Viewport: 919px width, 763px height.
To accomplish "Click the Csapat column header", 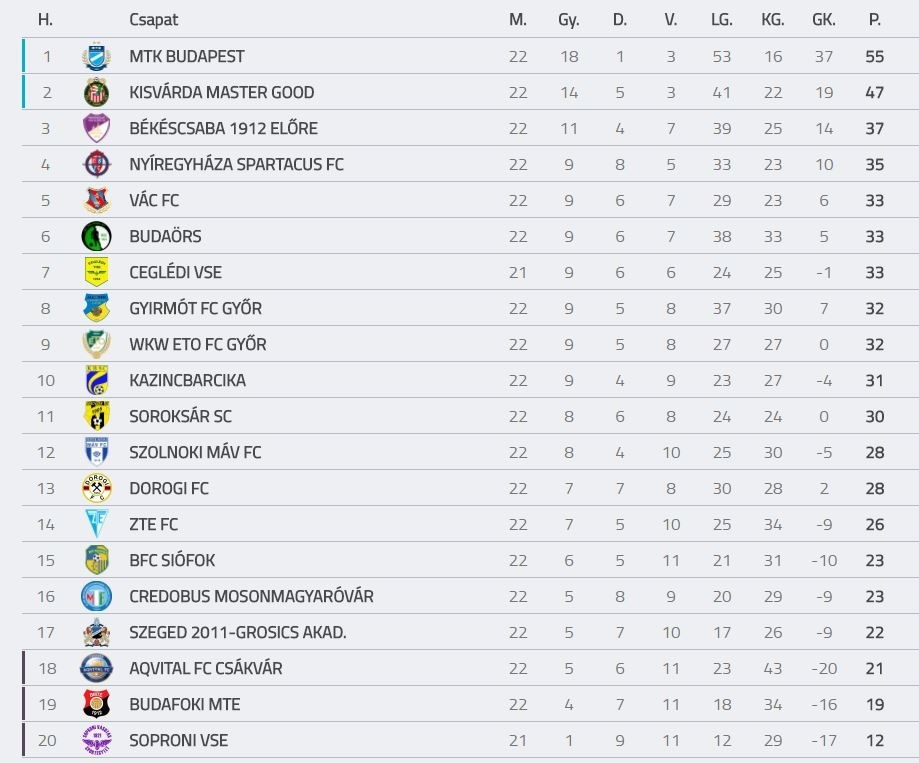I will tap(154, 20).
